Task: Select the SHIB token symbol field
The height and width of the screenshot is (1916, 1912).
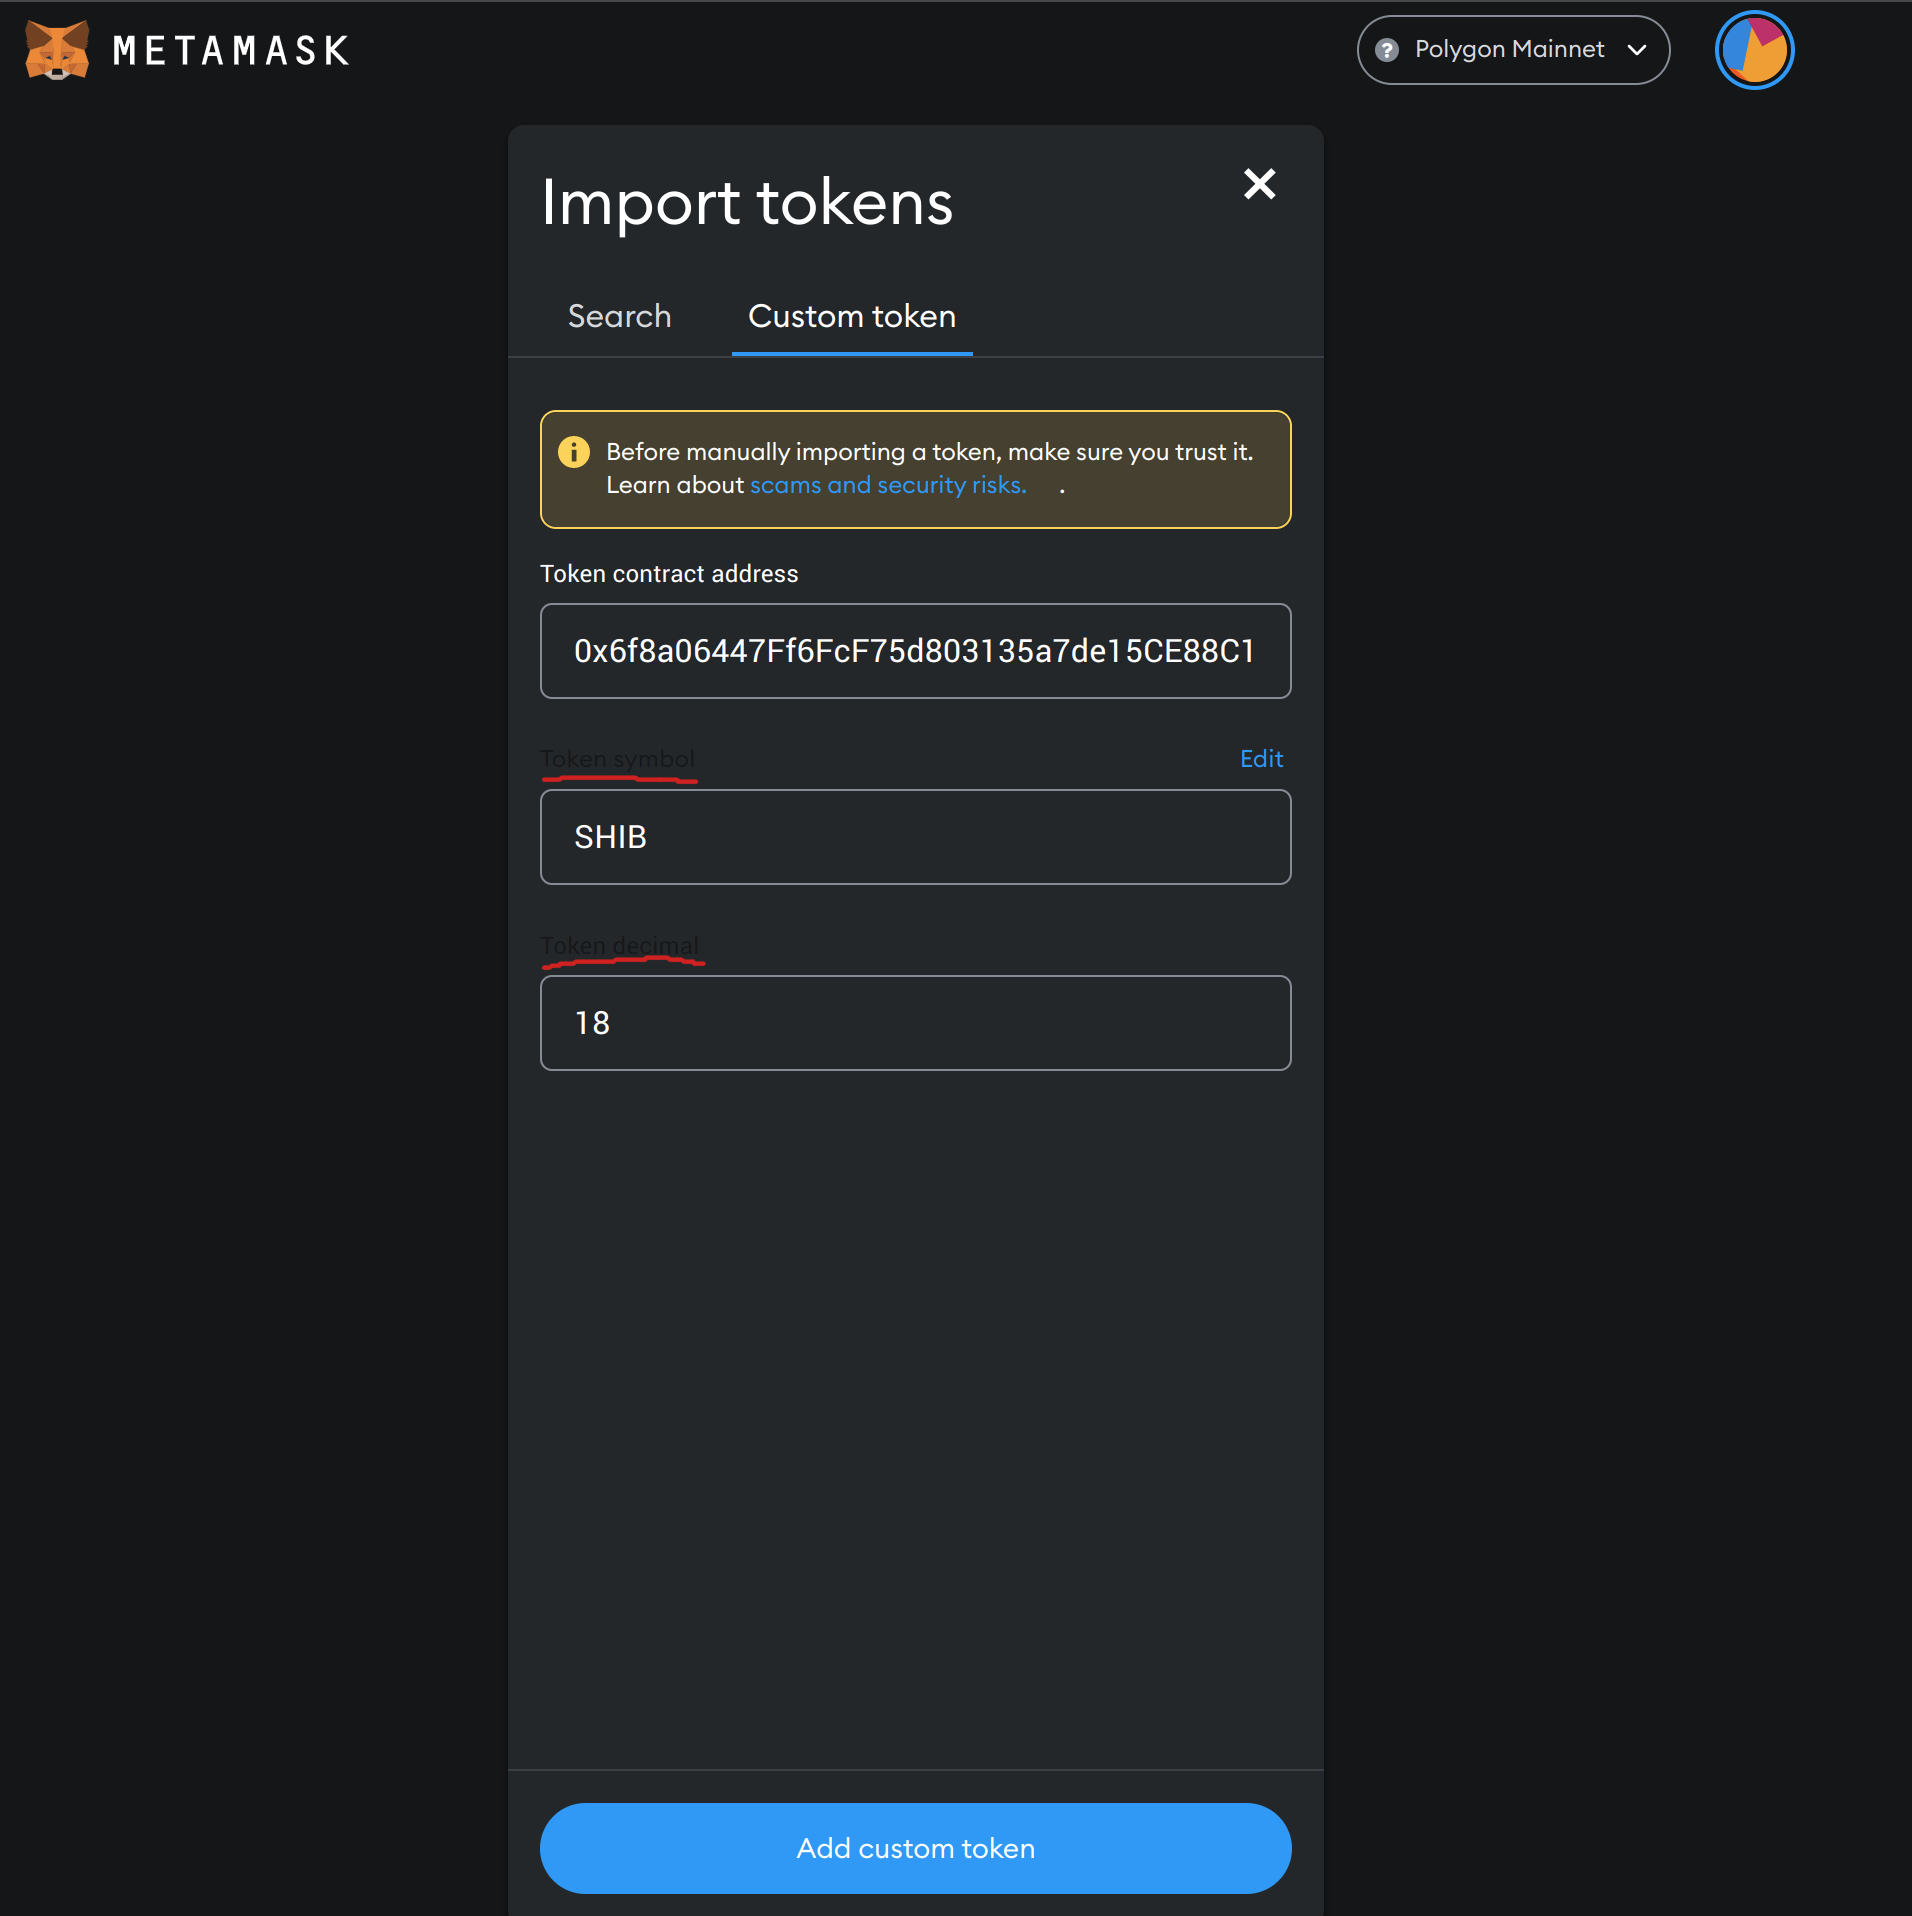Action: tap(914, 837)
